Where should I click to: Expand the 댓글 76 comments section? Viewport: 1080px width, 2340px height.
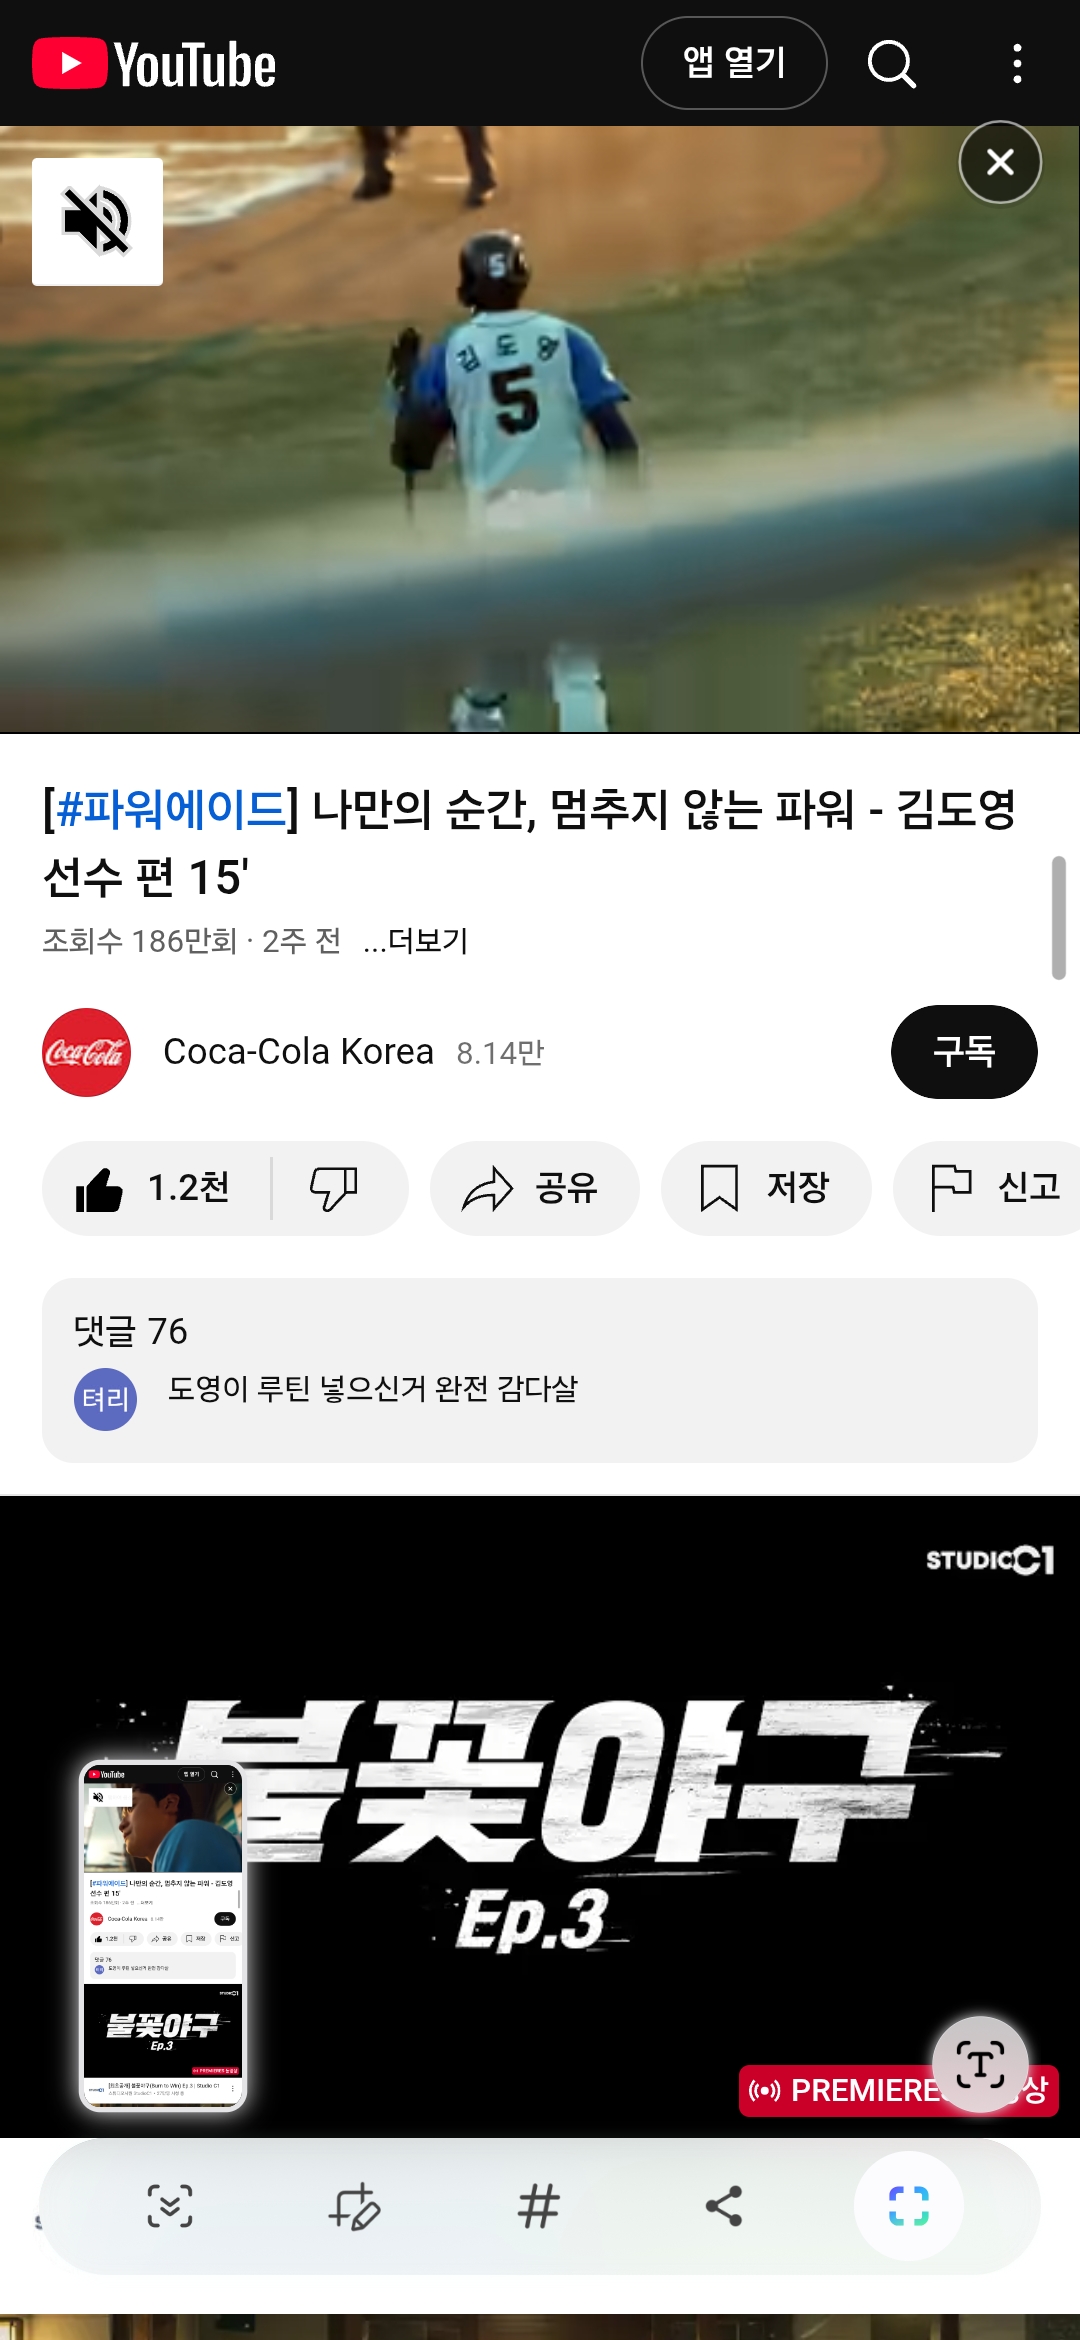click(540, 1370)
